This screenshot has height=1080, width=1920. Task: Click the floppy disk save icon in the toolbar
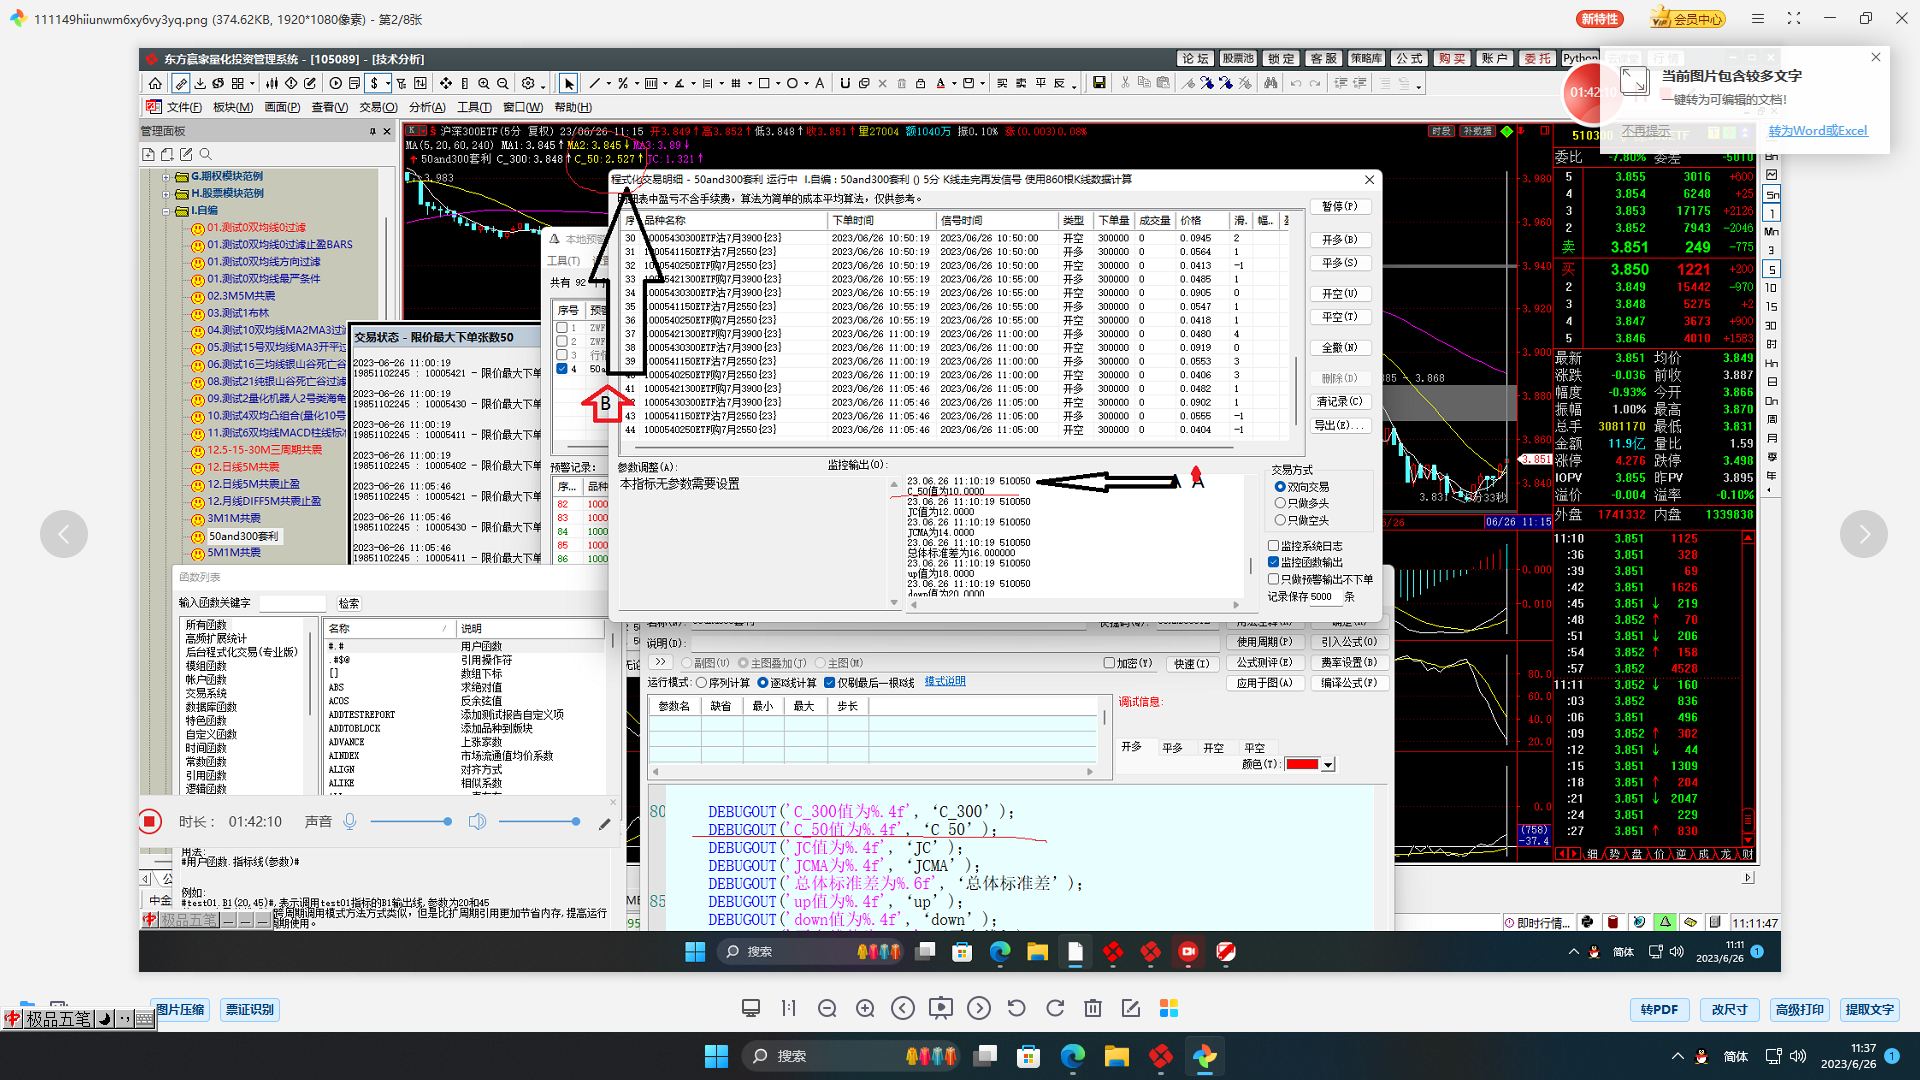click(x=1099, y=83)
